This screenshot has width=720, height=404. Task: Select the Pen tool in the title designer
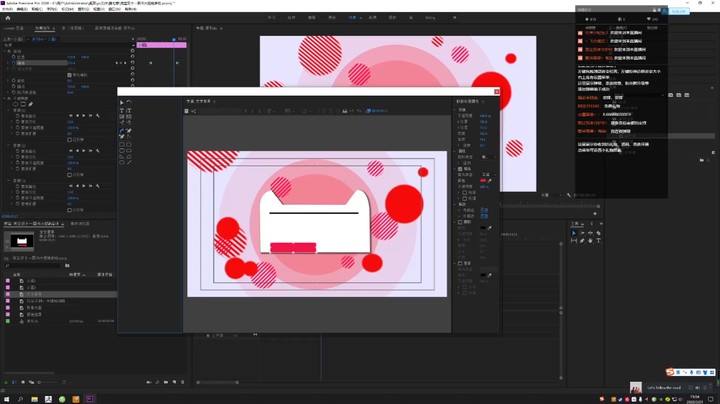(x=122, y=131)
